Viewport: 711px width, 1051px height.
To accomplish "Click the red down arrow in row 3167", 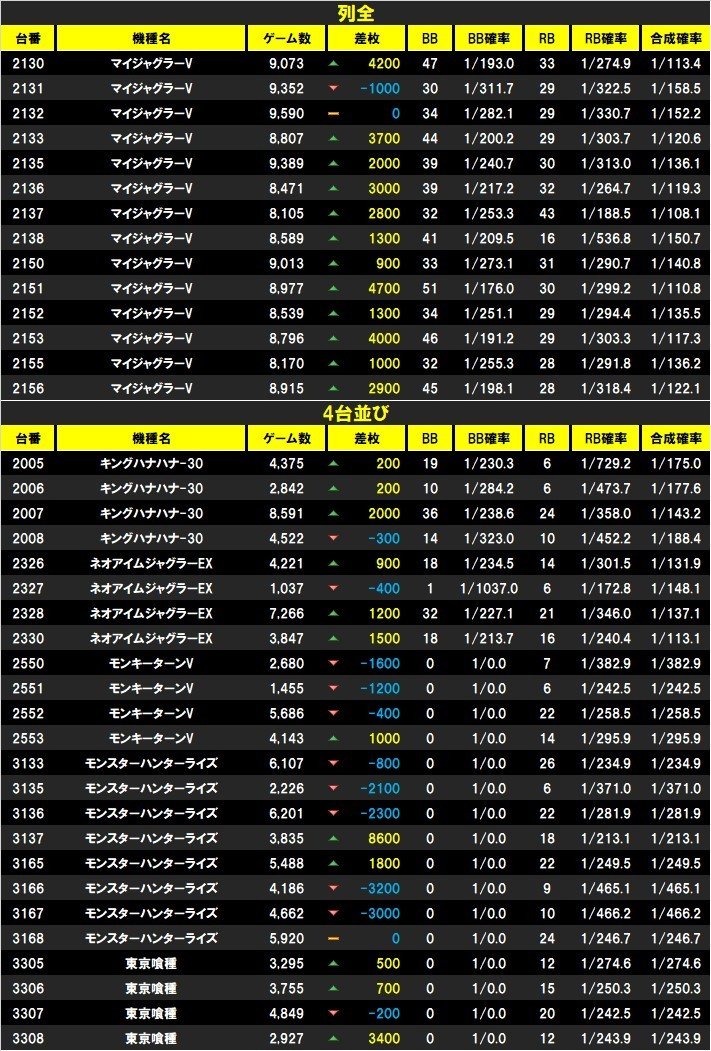I will 334,913.
